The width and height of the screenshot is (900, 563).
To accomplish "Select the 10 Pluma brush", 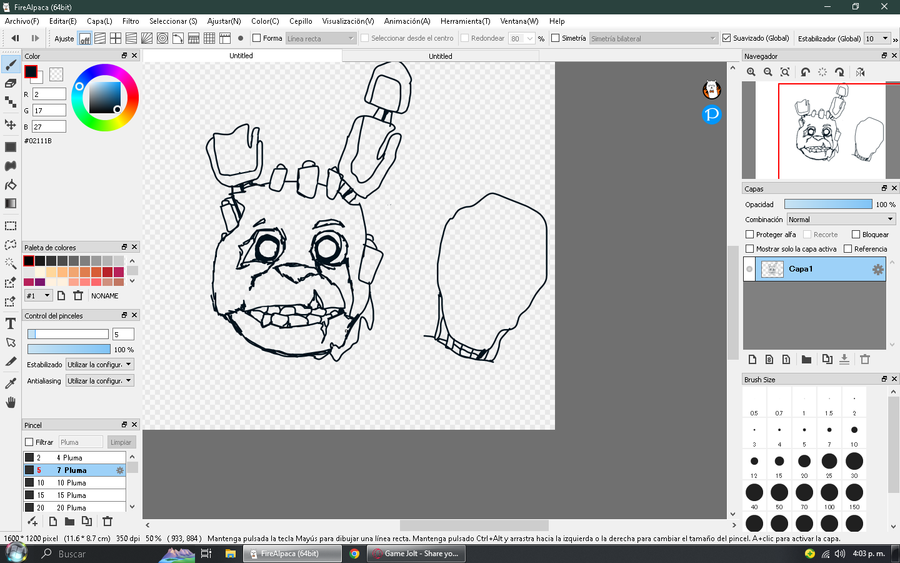I will pos(75,483).
